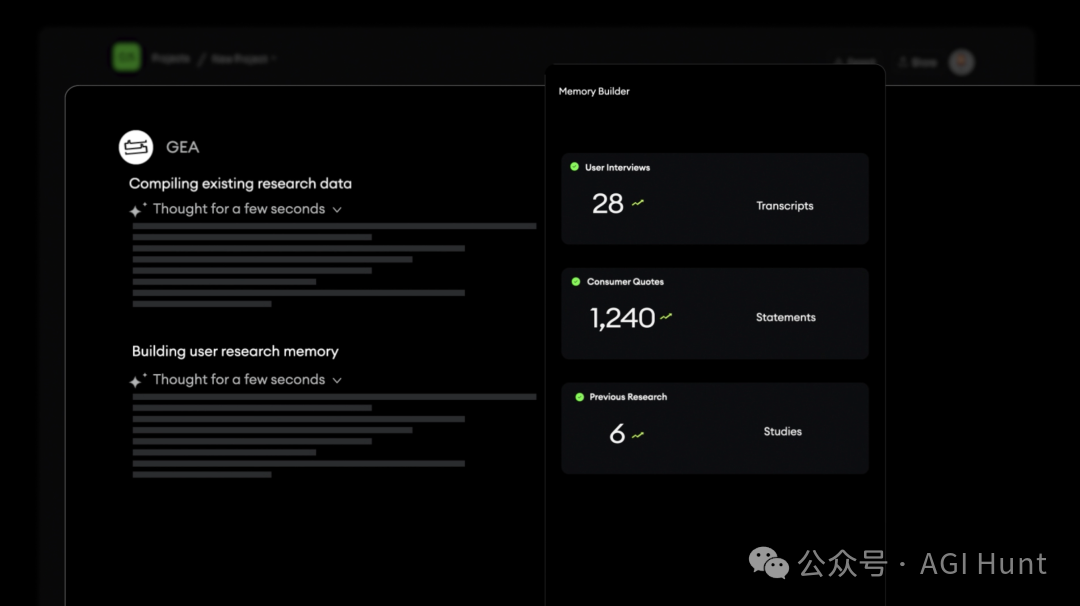1080x606 pixels.
Task: Click the Transcripts label
Action: tap(785, 206)
